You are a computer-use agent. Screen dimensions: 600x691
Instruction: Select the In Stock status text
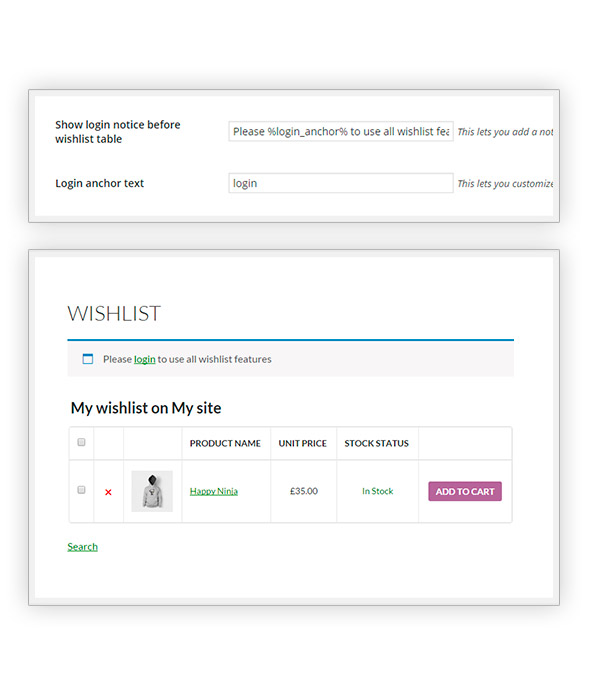click(378, 491)
